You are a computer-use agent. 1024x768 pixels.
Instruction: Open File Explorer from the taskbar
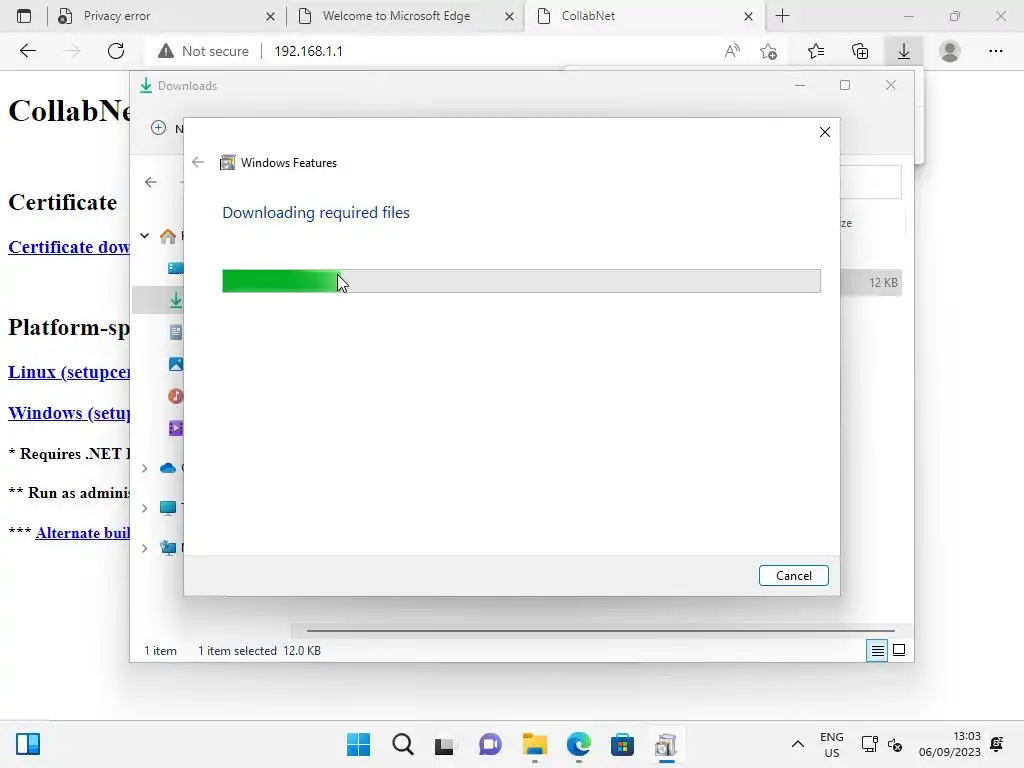(x=534, y=744)
